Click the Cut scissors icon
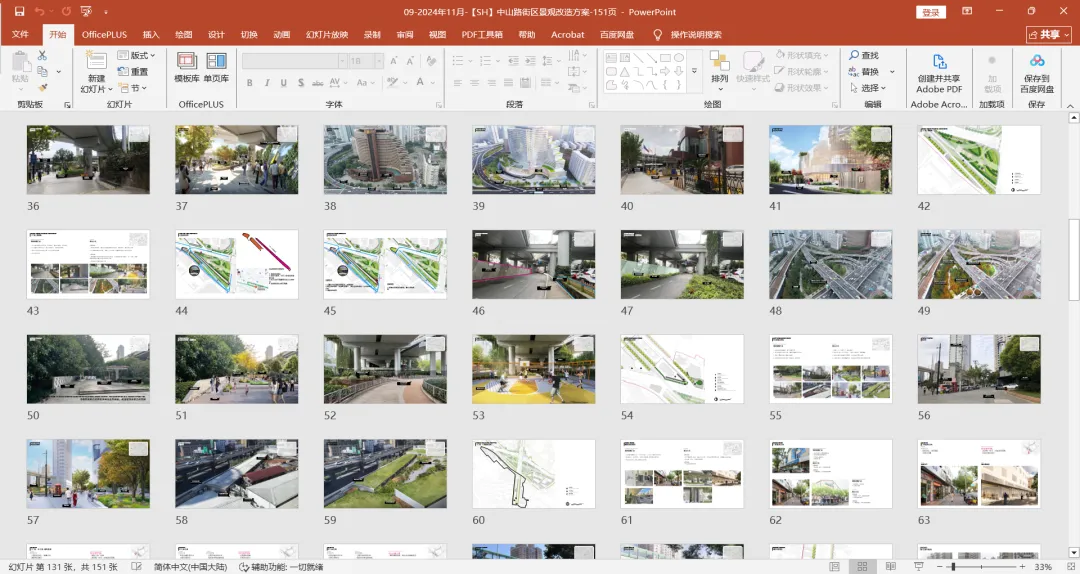1080x574 pixels. point(42,55)
